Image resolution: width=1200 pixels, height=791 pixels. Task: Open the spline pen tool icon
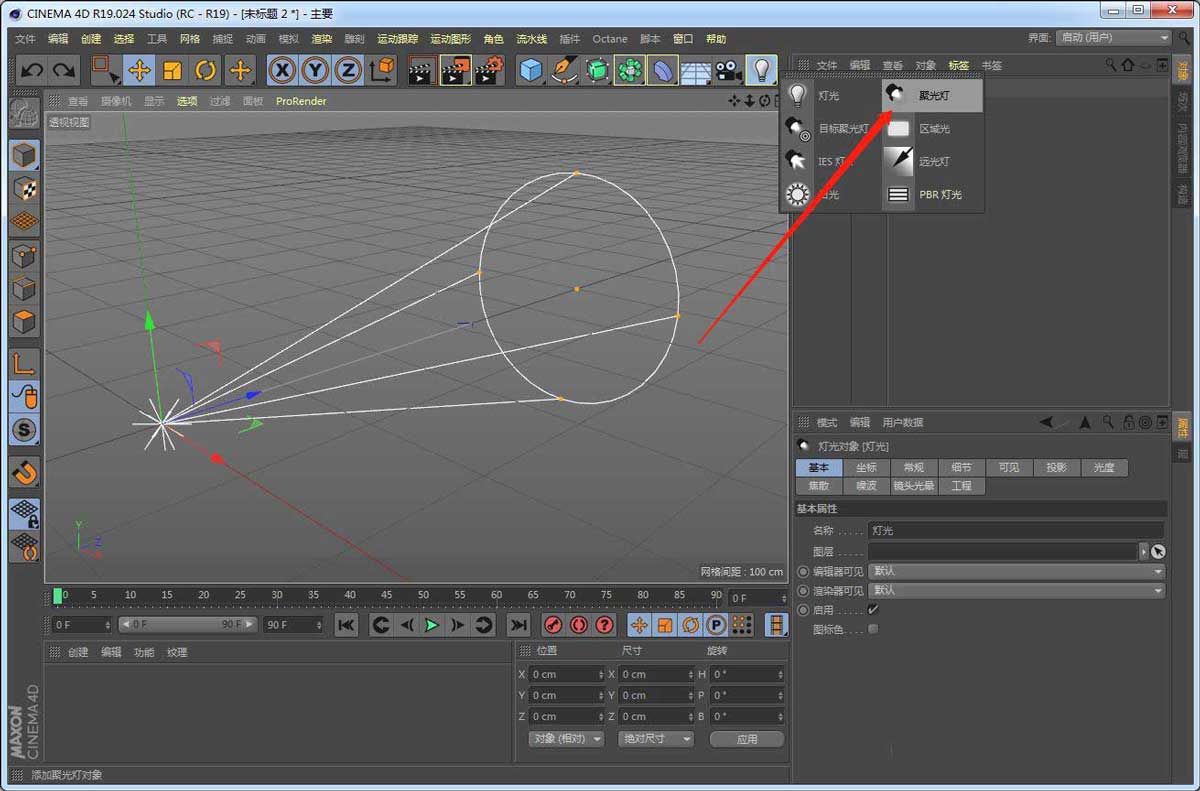click(x=564, y=70)
